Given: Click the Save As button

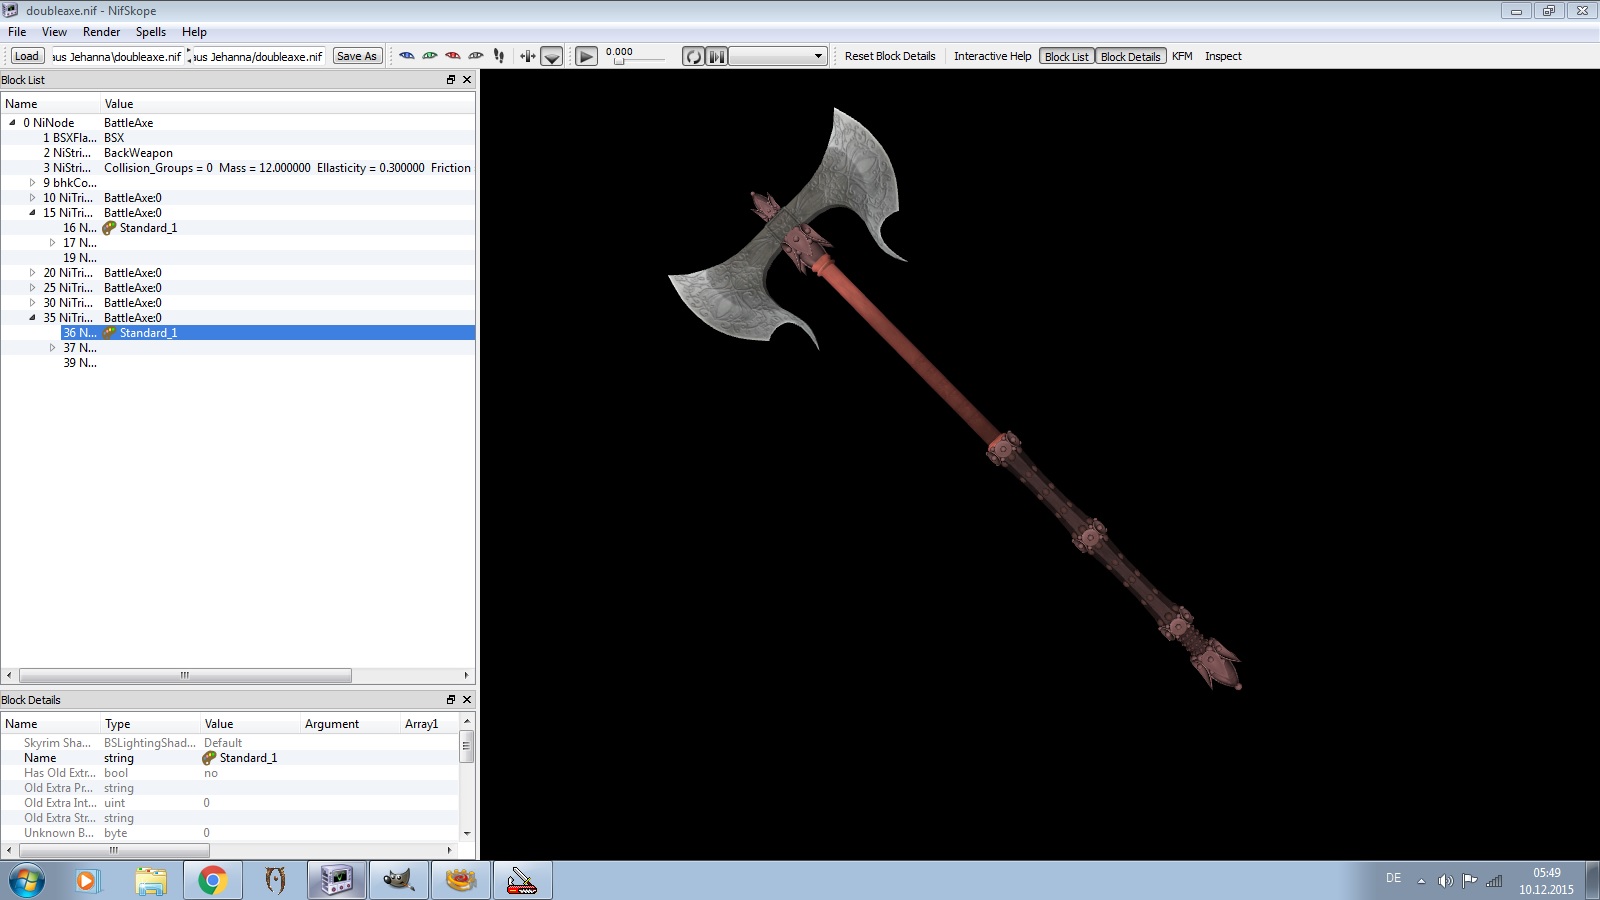Looking at the screenshot, I should (357, 57).
